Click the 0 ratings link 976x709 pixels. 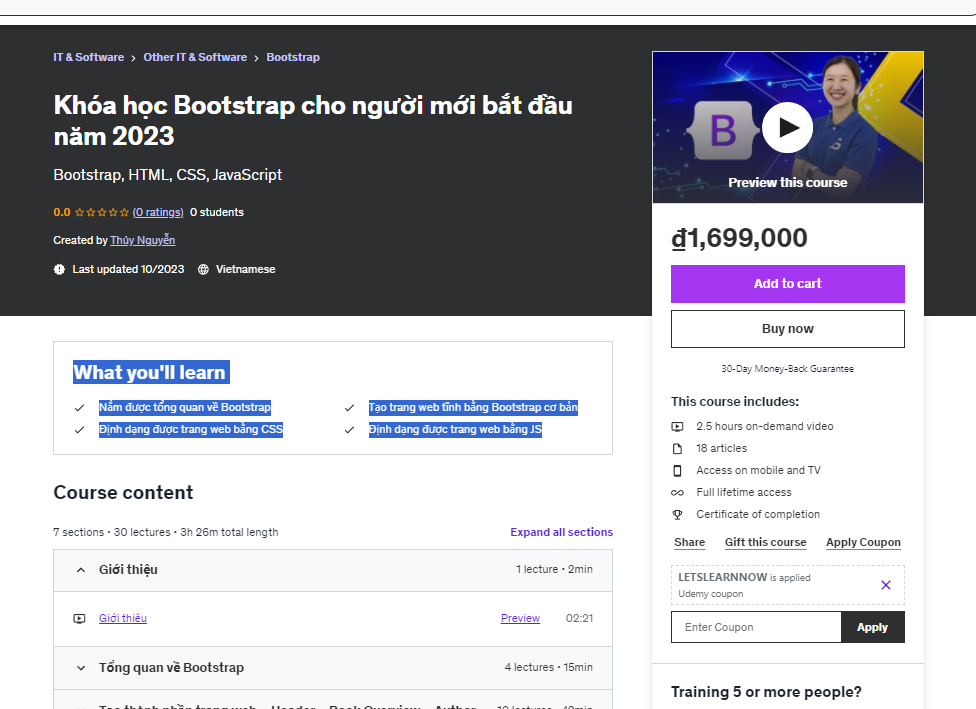(x=158, y=212)
